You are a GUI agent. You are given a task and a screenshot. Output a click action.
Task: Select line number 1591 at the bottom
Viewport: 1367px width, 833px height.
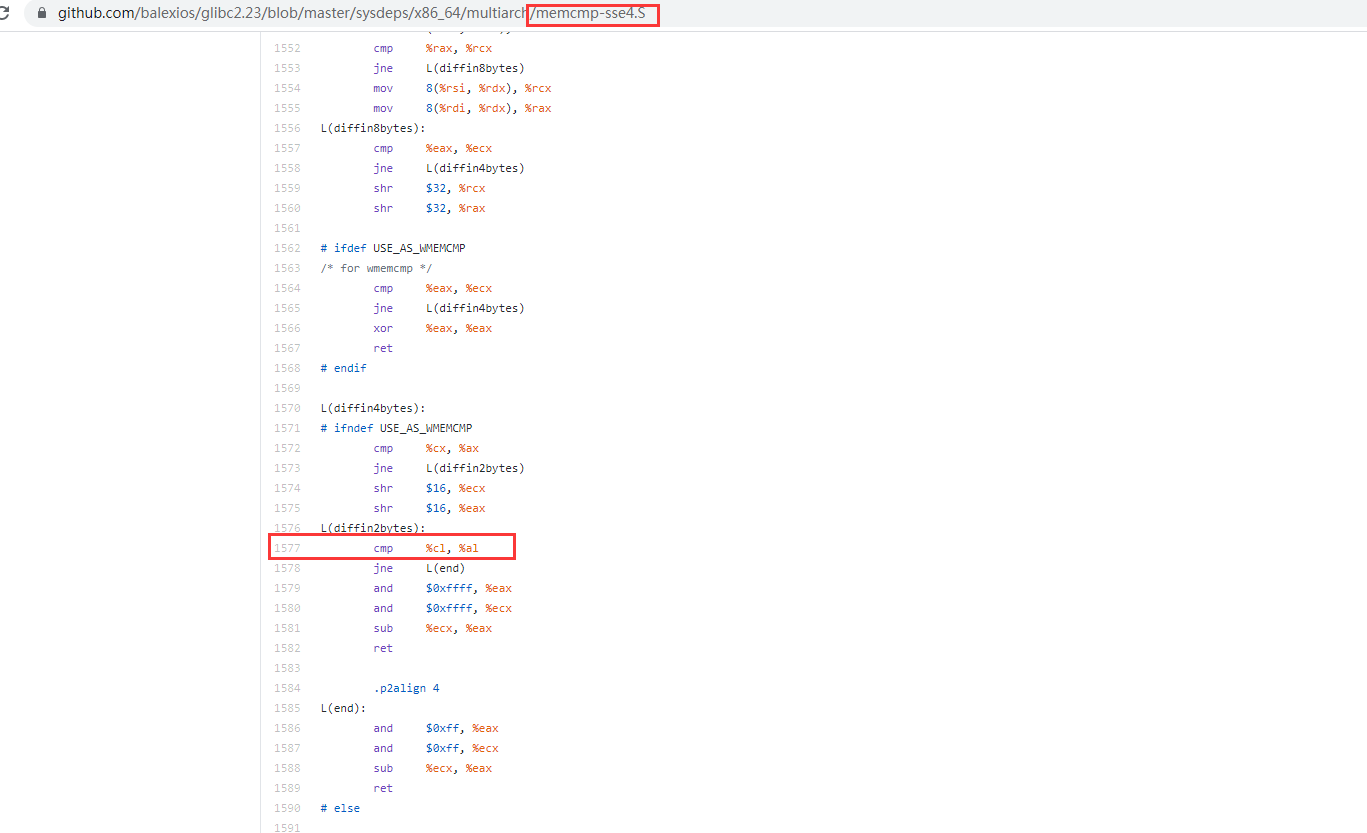tap(287, 827)
